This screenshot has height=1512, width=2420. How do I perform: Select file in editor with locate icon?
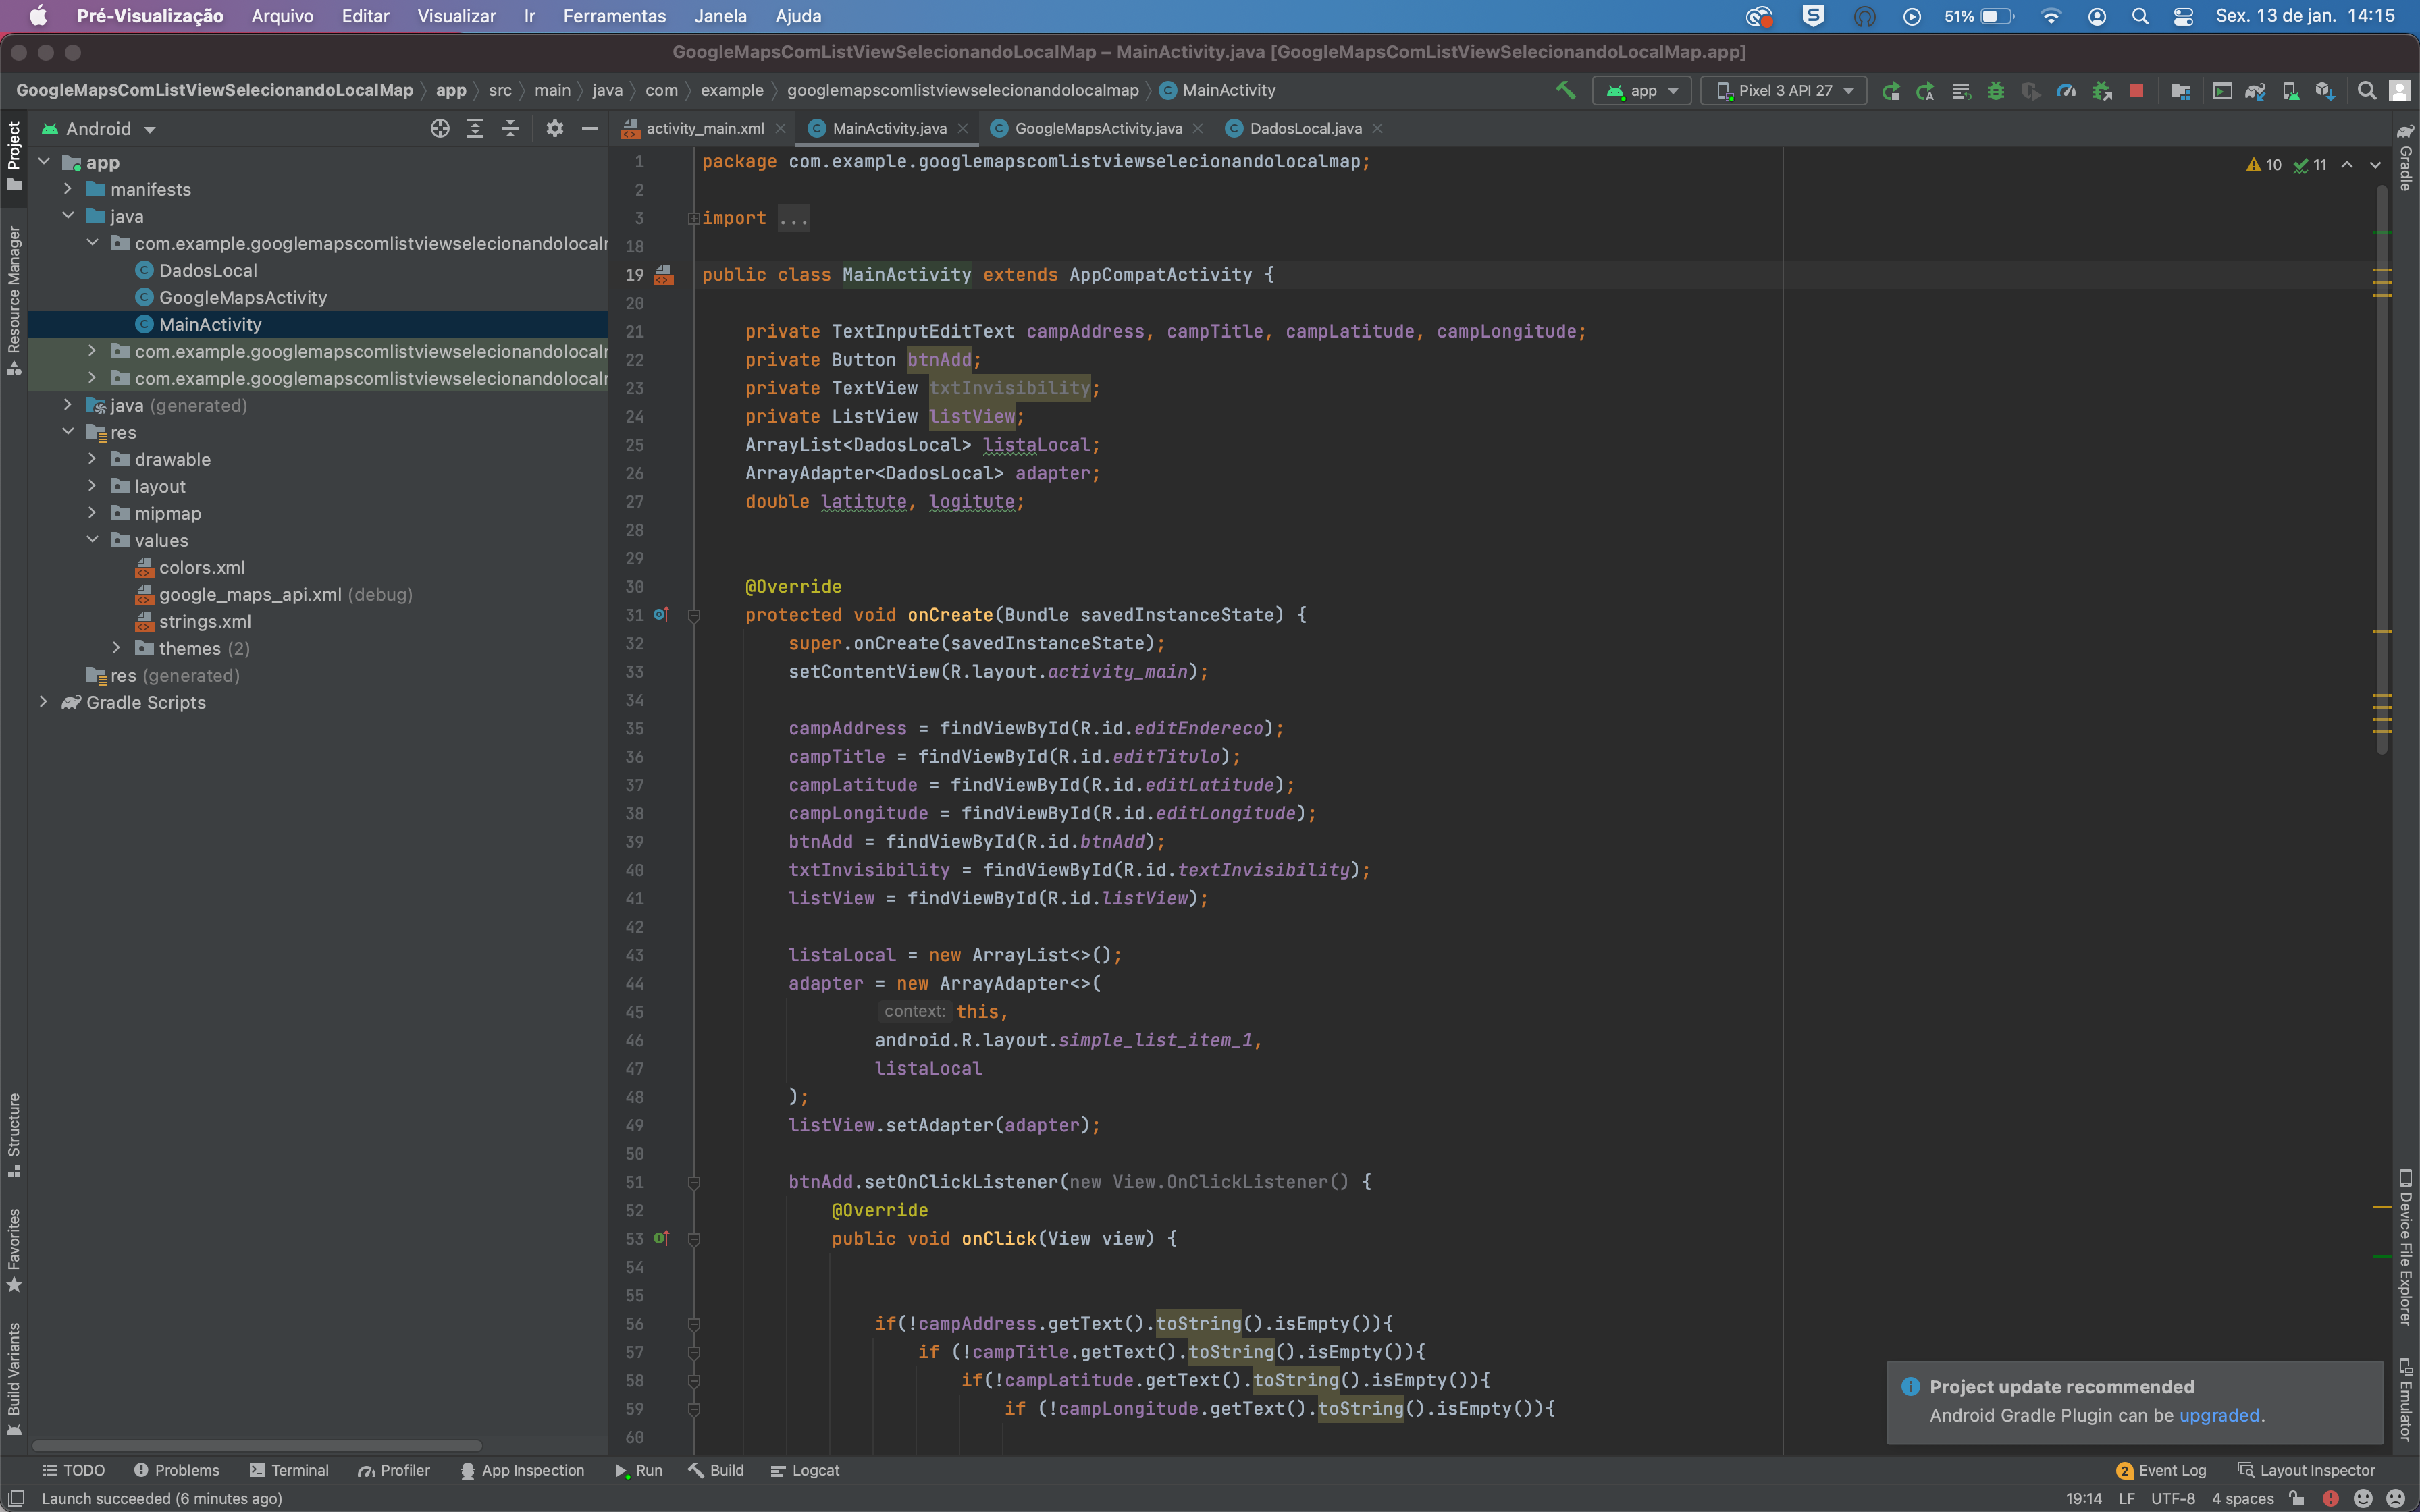coord(440,128)
